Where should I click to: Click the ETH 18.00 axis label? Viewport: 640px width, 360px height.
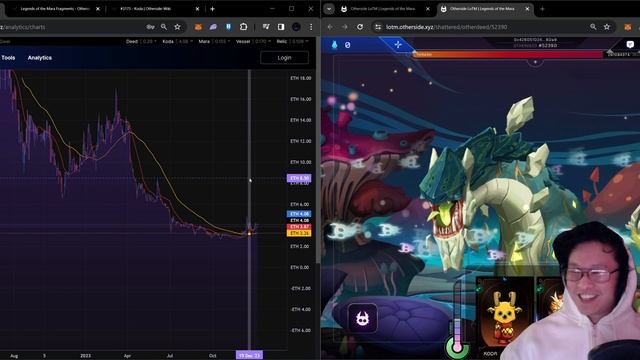point(300,78)
